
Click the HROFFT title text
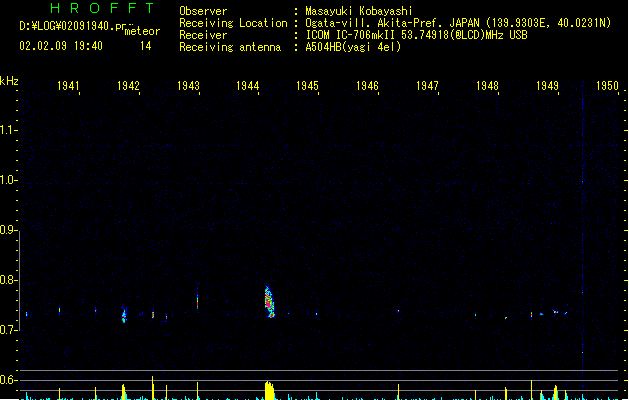pos(102,8)
